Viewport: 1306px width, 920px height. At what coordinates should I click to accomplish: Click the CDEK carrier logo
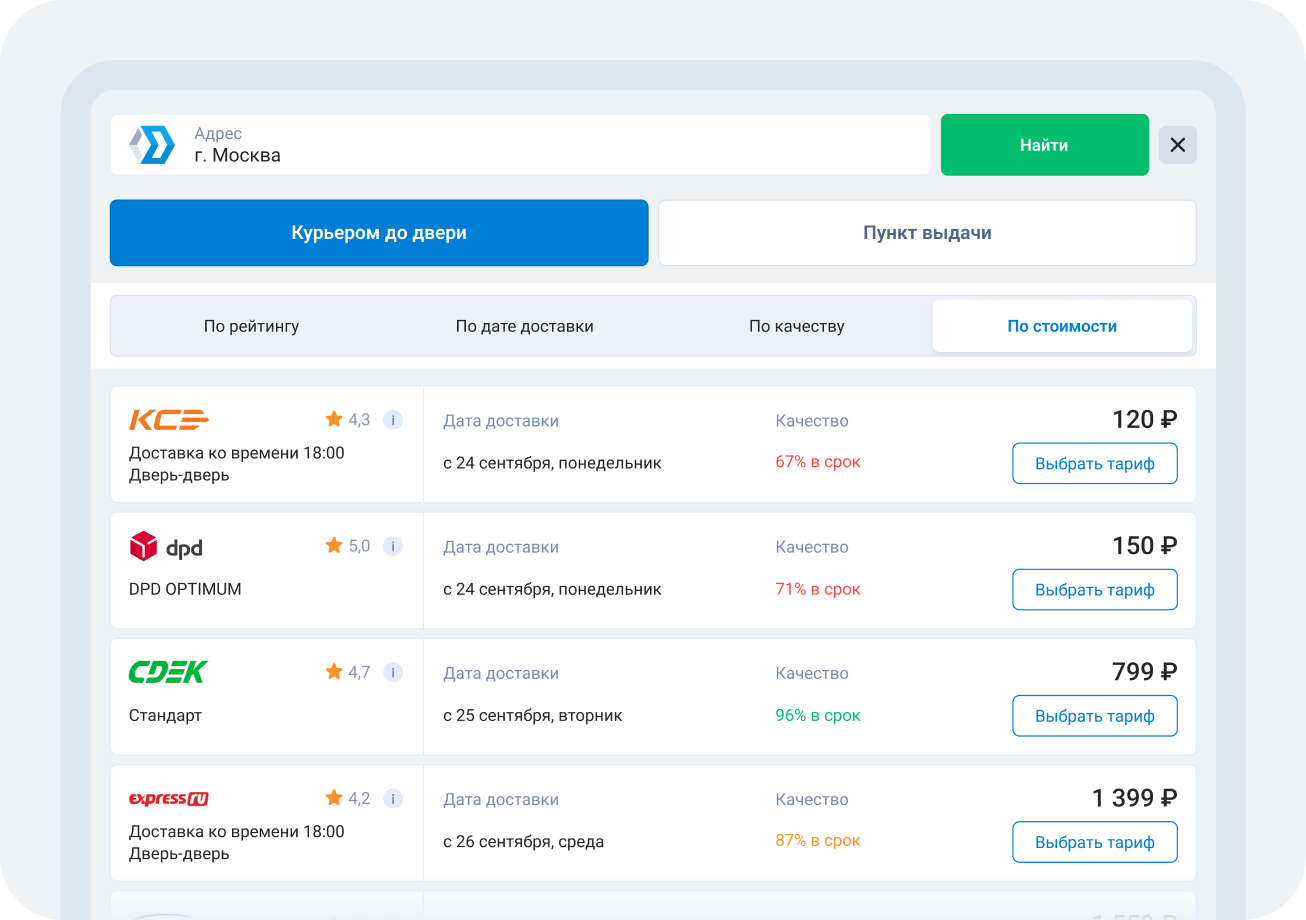click(168, 672)
